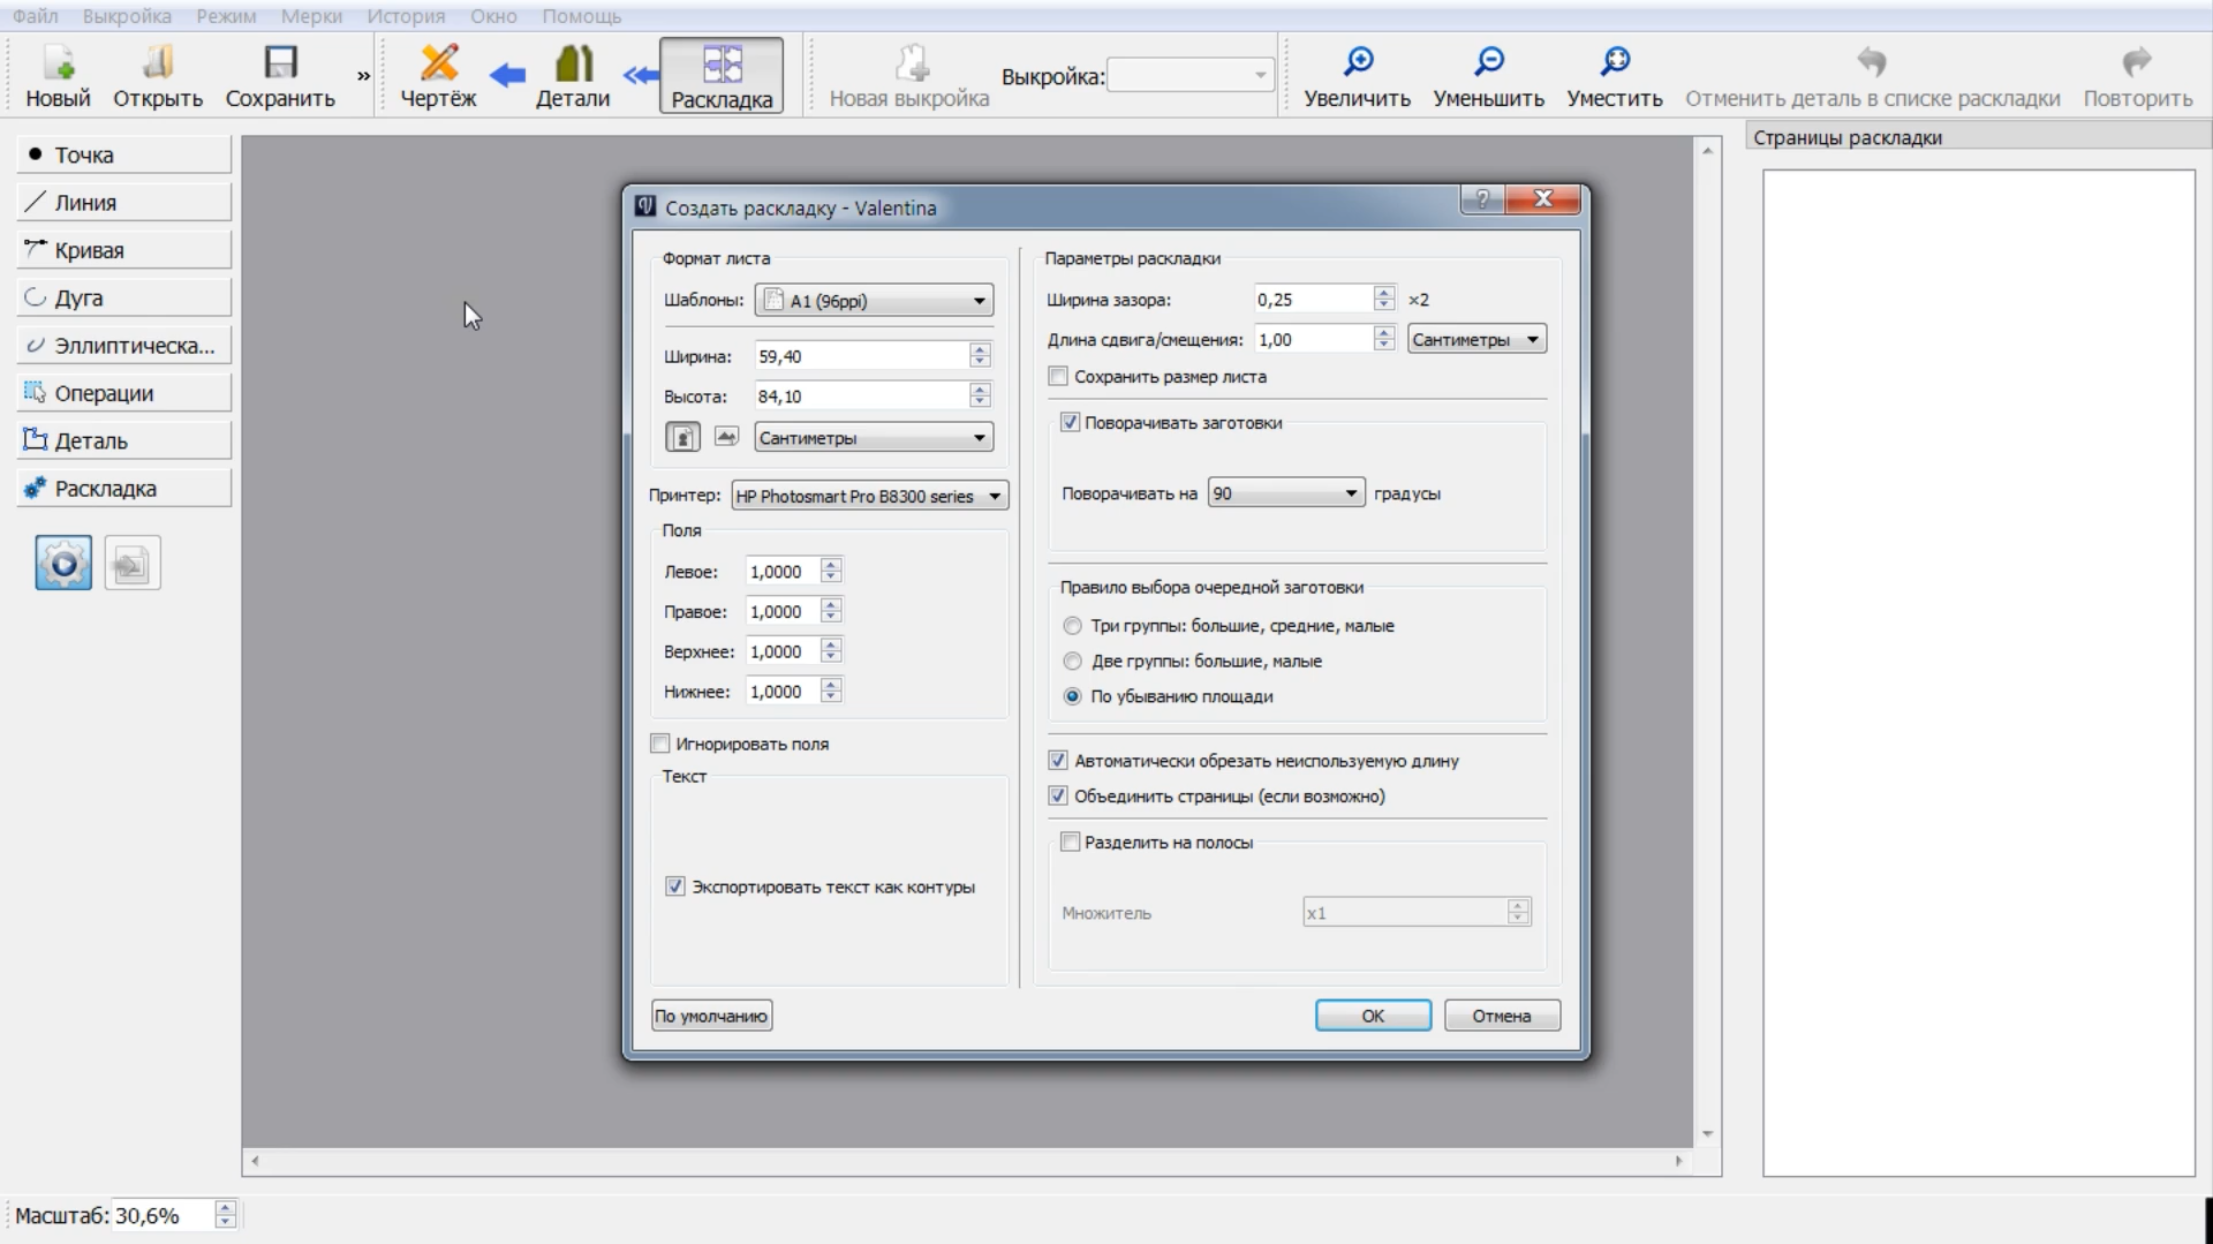This screenshot has width=2213, height=1244.
Task: Open a file with the Открыть icon
Action: (158, 76)
